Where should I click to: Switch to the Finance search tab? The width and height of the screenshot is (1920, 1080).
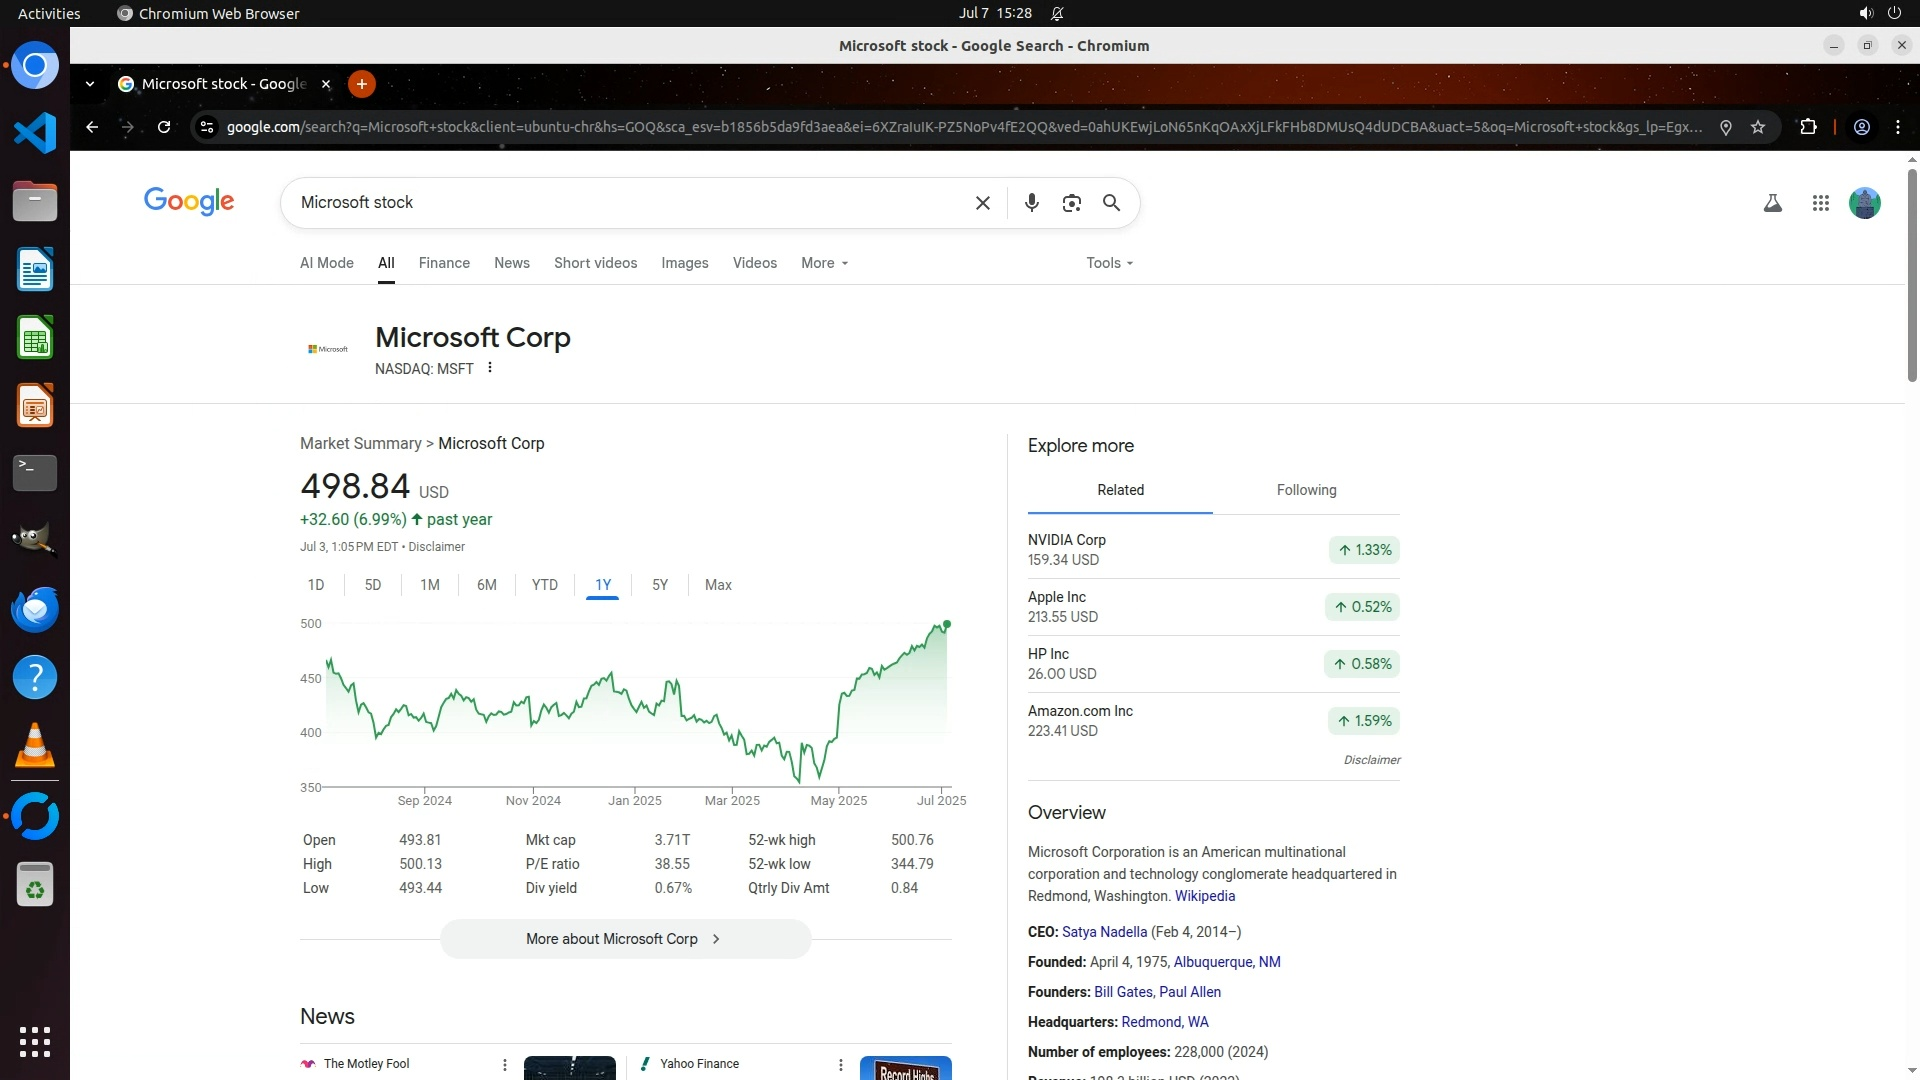pos(444,263)
